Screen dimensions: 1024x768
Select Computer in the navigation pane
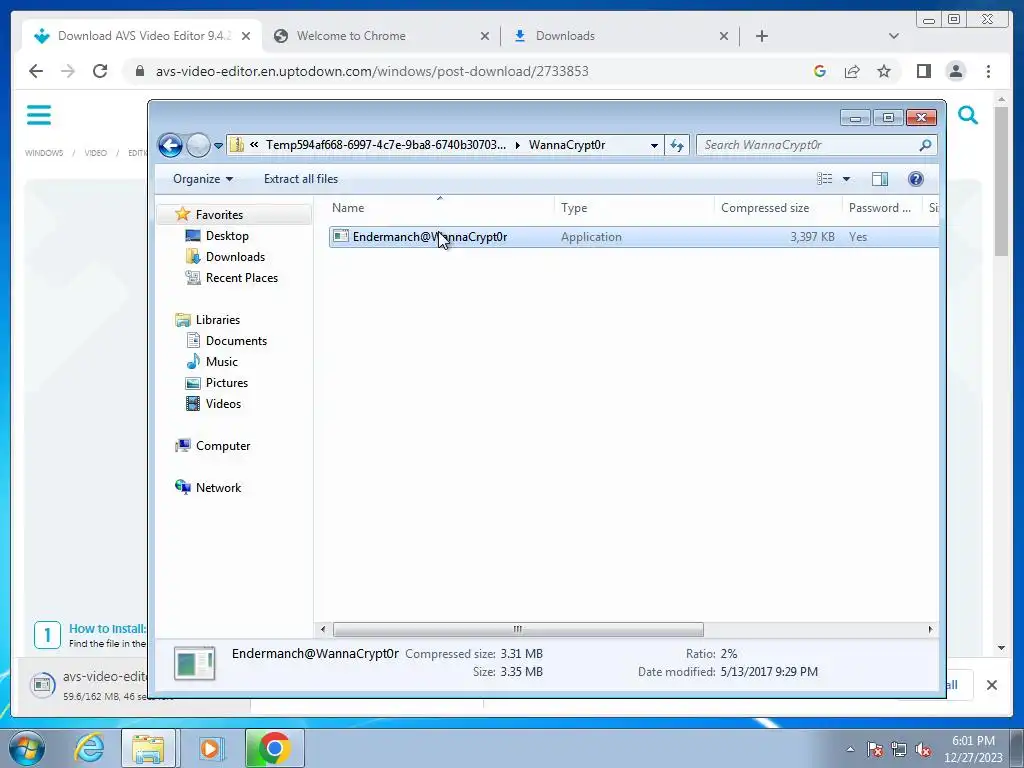click(x=223, y=446)
